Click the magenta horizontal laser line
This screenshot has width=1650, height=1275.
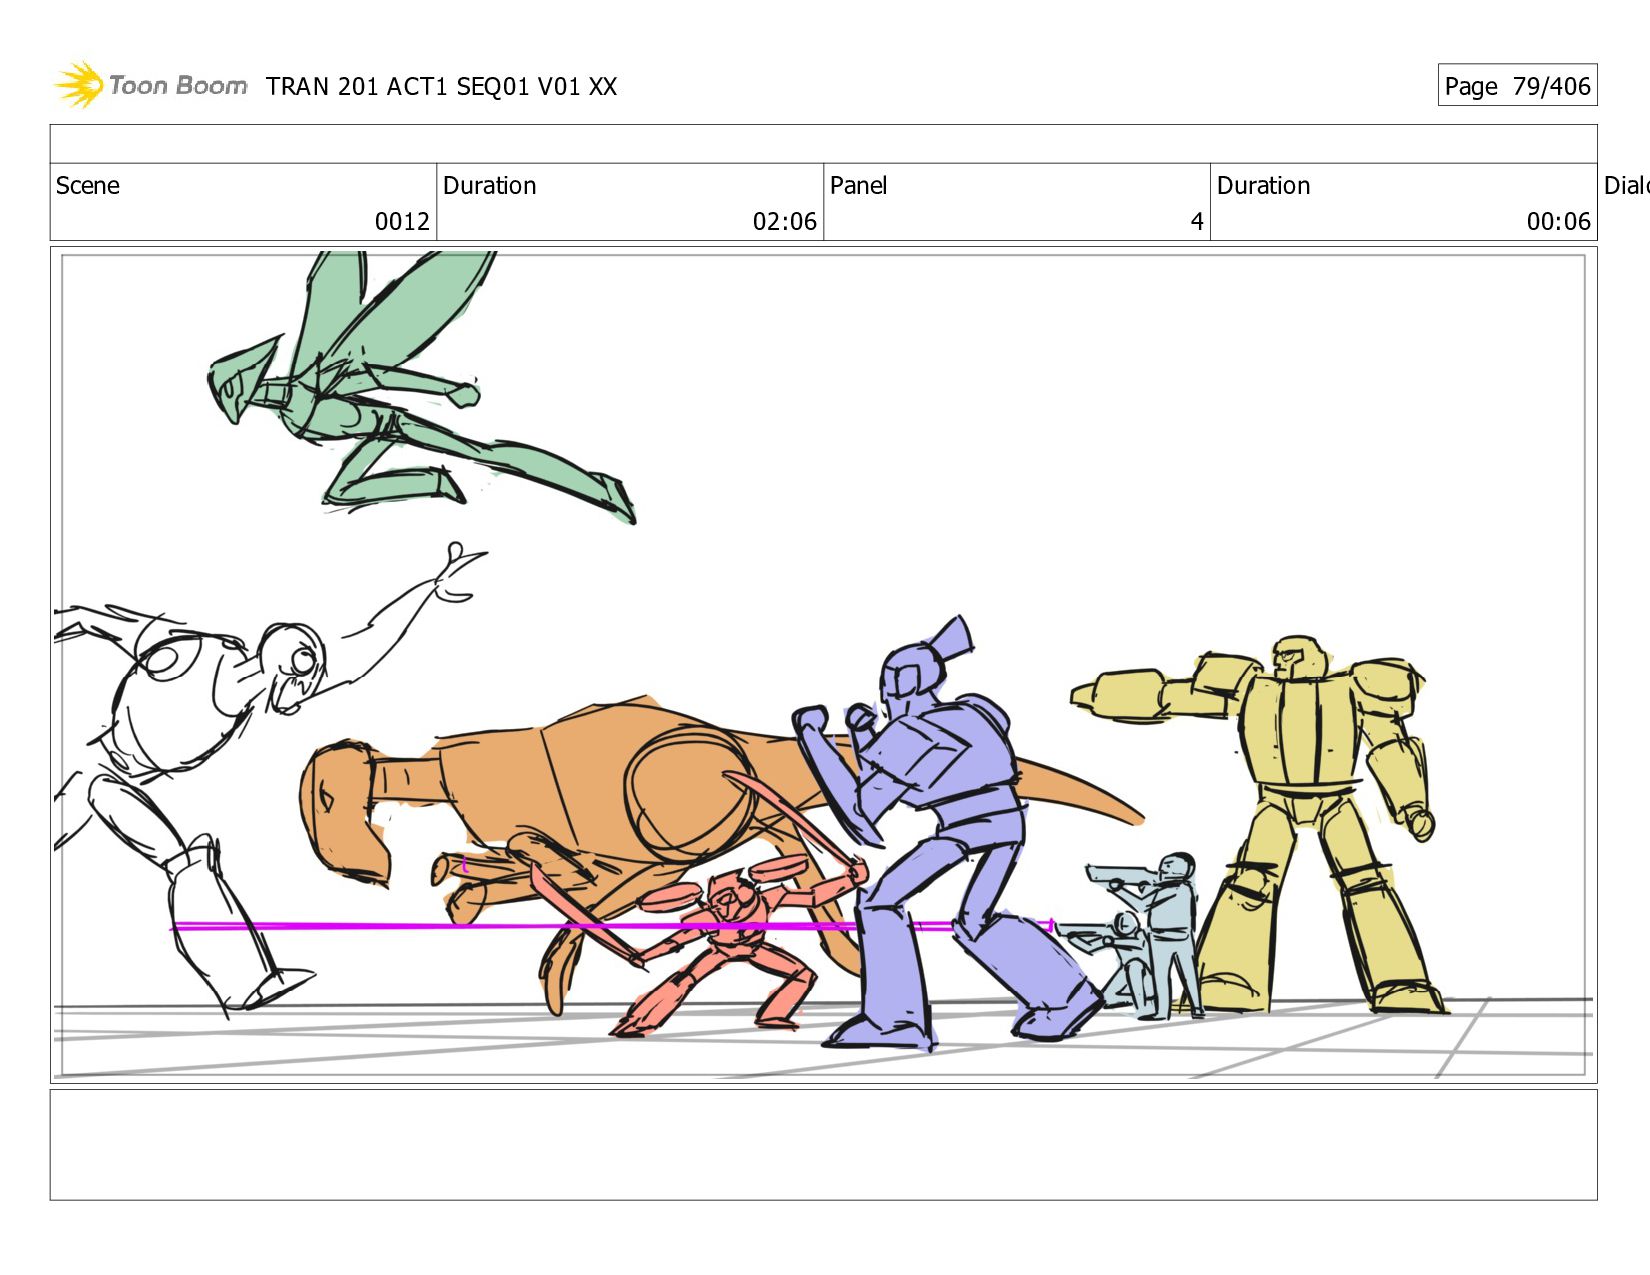click(612, 926)
